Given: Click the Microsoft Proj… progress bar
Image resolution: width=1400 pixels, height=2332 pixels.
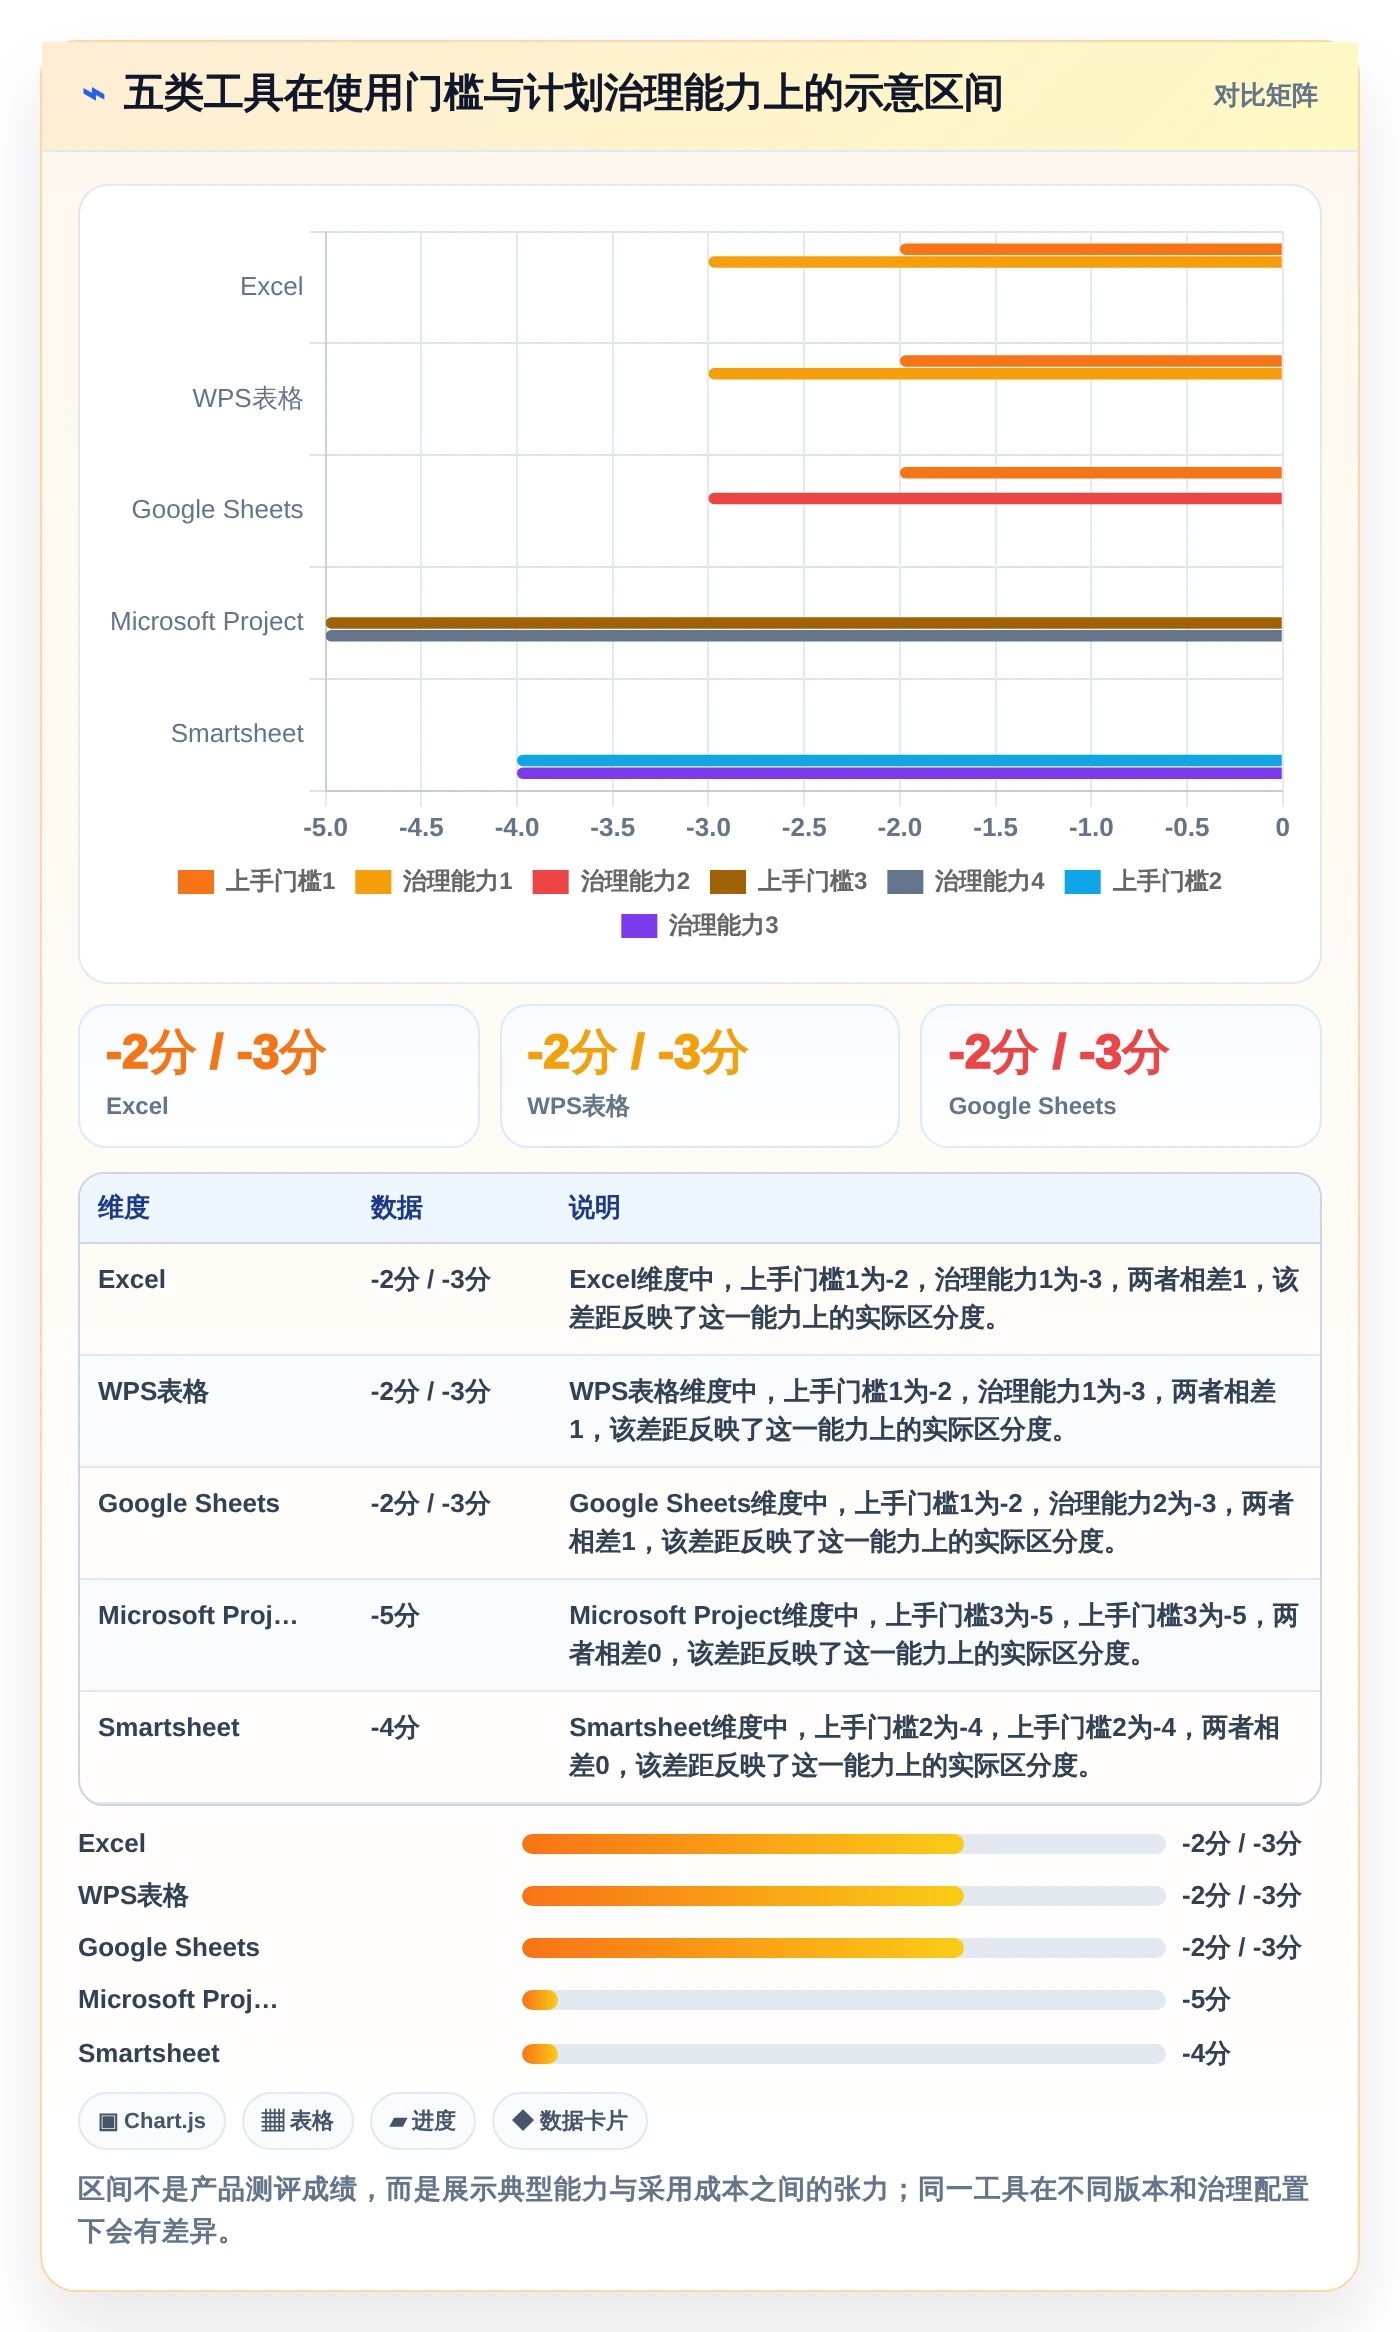Looking at the screenshot, I should (x=844, y=2000).
